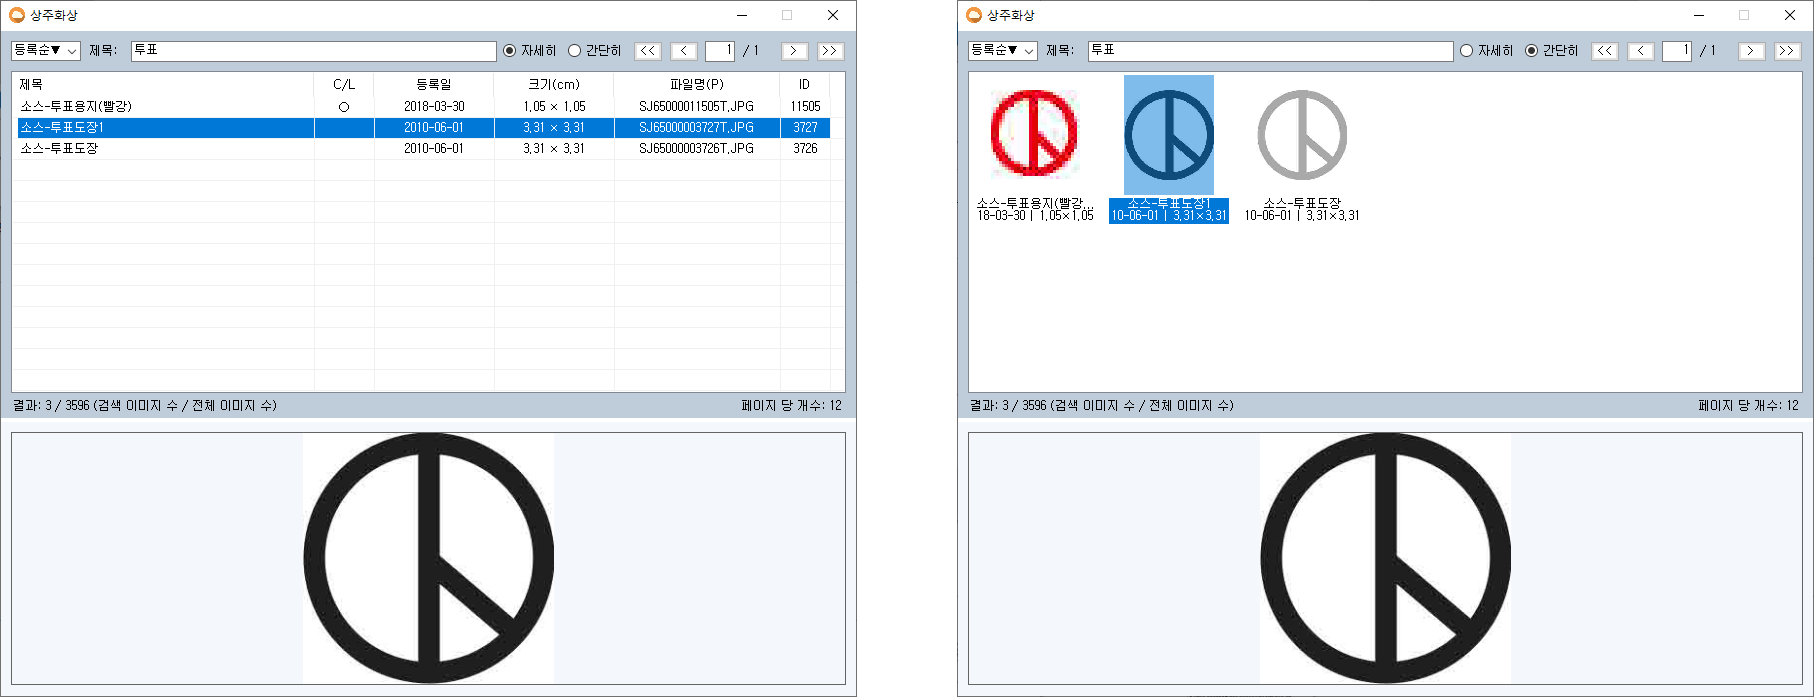Click date cell 2018-03-30
The height and width of the screenshot is (697, 1814).
pos(434,106)
